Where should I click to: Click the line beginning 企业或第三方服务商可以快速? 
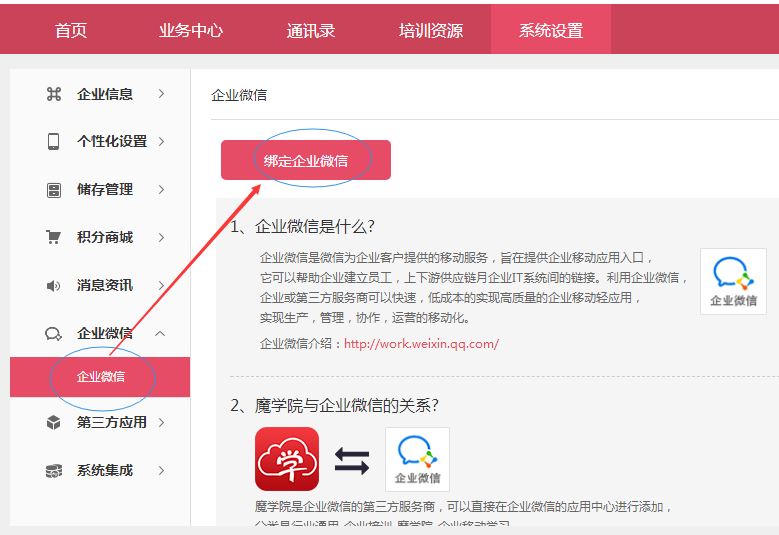pyautogui.click(x=451, y=298)
